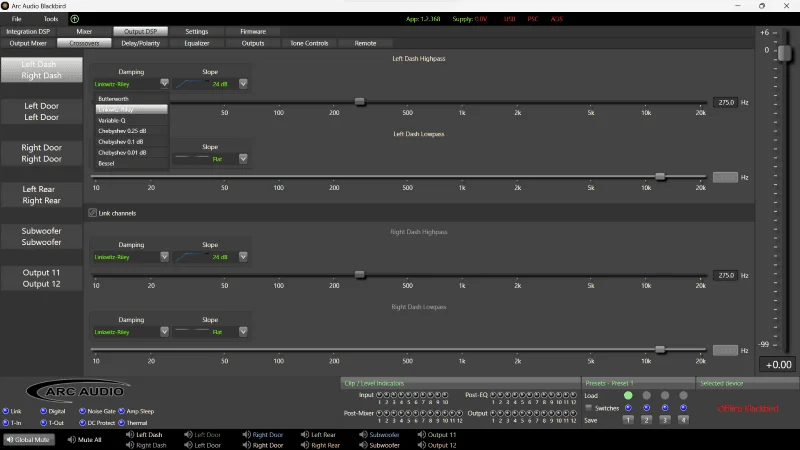Mute the upper Right Door speaker icon
Image resolution: width=800 pixels, height=450 pixels.
pyautogui.click(x=246, y=435)
